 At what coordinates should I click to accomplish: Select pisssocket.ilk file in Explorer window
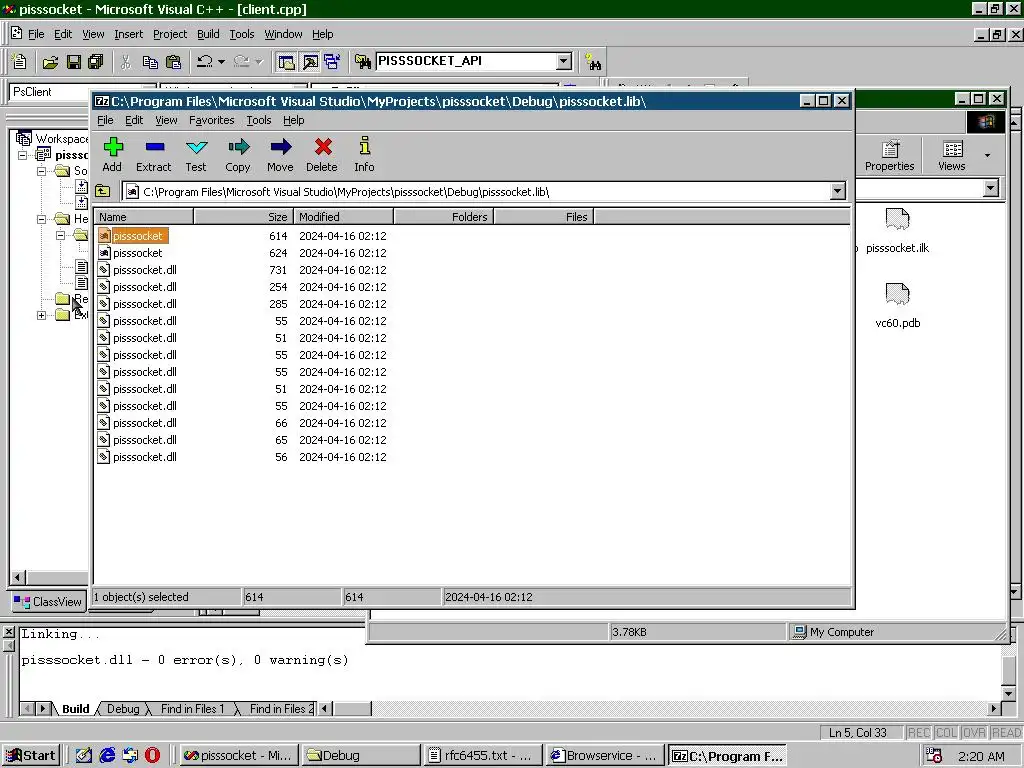pos(897,230)
